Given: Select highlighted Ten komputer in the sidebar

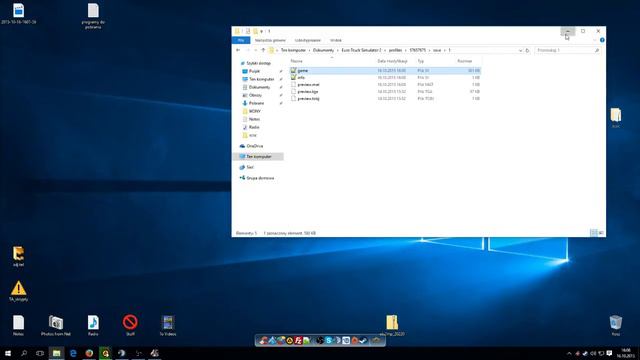Looking at the screenshot, I should coord(259,157).
